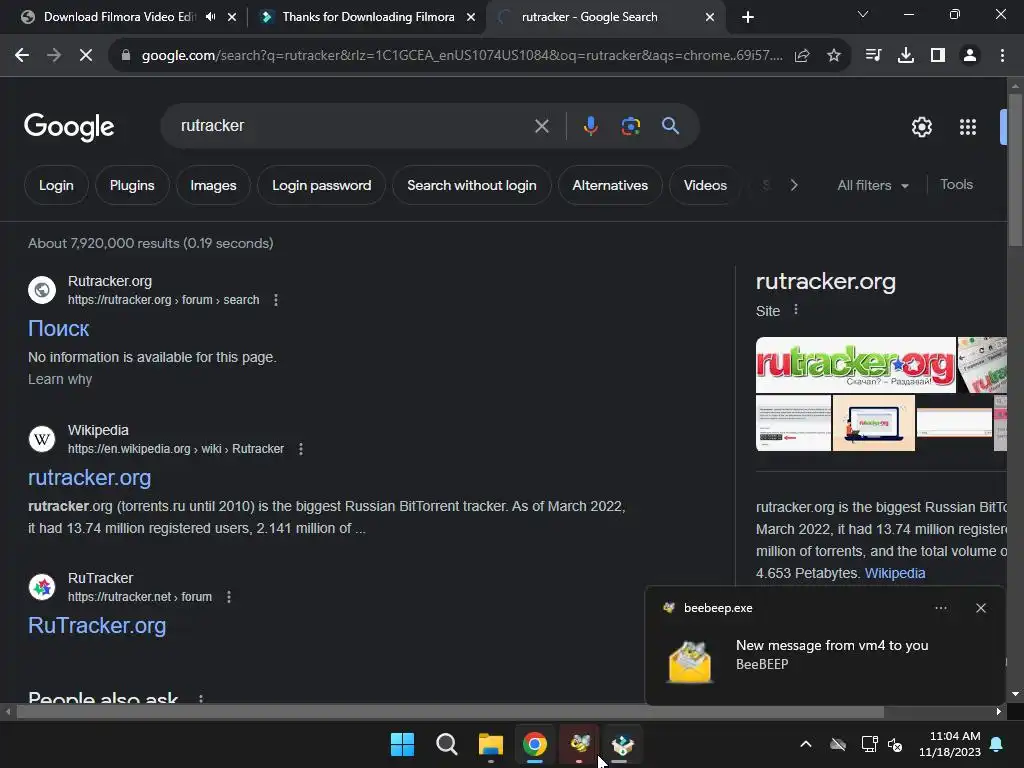Open Google quick settings gear
1024x768 pixels.
pyautogui.click(x=921, y=127)
